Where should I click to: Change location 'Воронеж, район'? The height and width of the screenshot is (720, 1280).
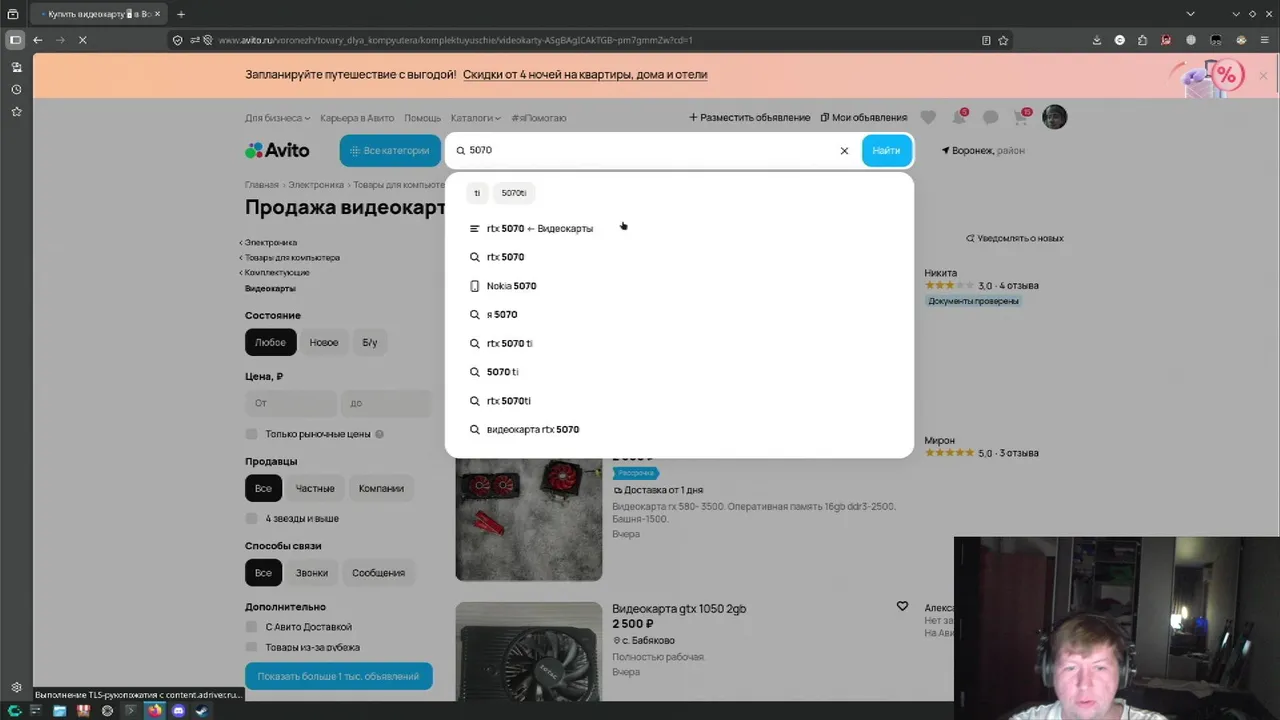tap(983, 151)
